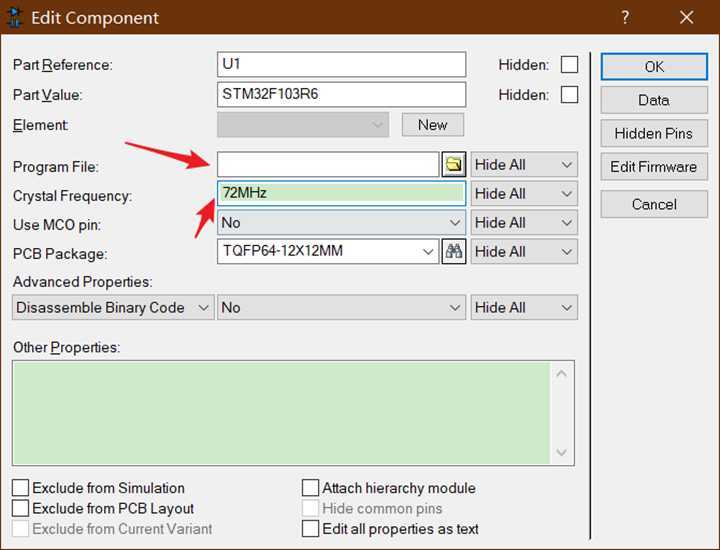Click Other Properties scrollbar up arrow
This screenshot has width=720, height=550.
(x=562, y=374)
